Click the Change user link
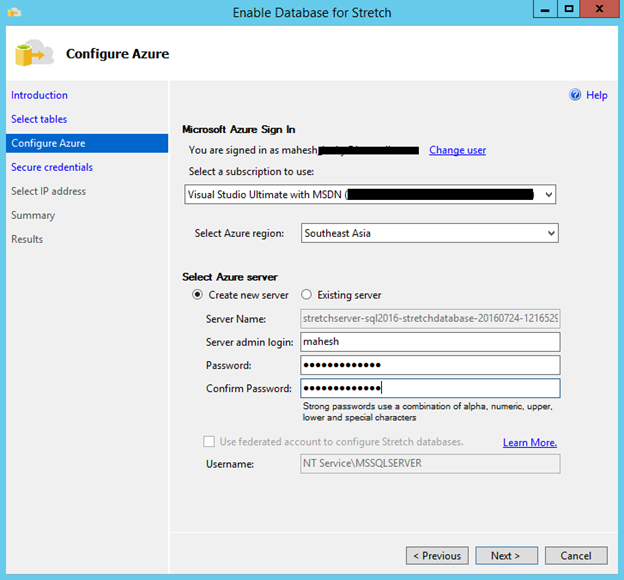The width and height of the screenshot is (624, 580). [457, 150]
